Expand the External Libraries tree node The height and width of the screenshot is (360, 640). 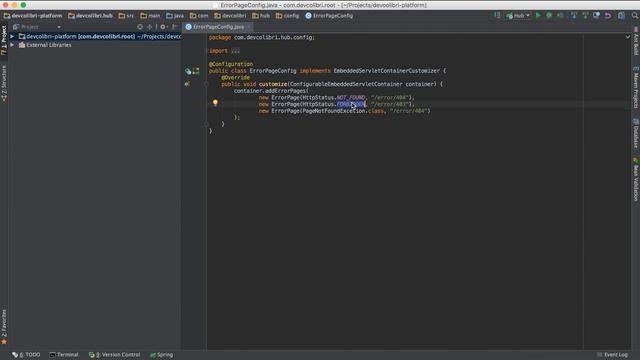coord(12,45)
